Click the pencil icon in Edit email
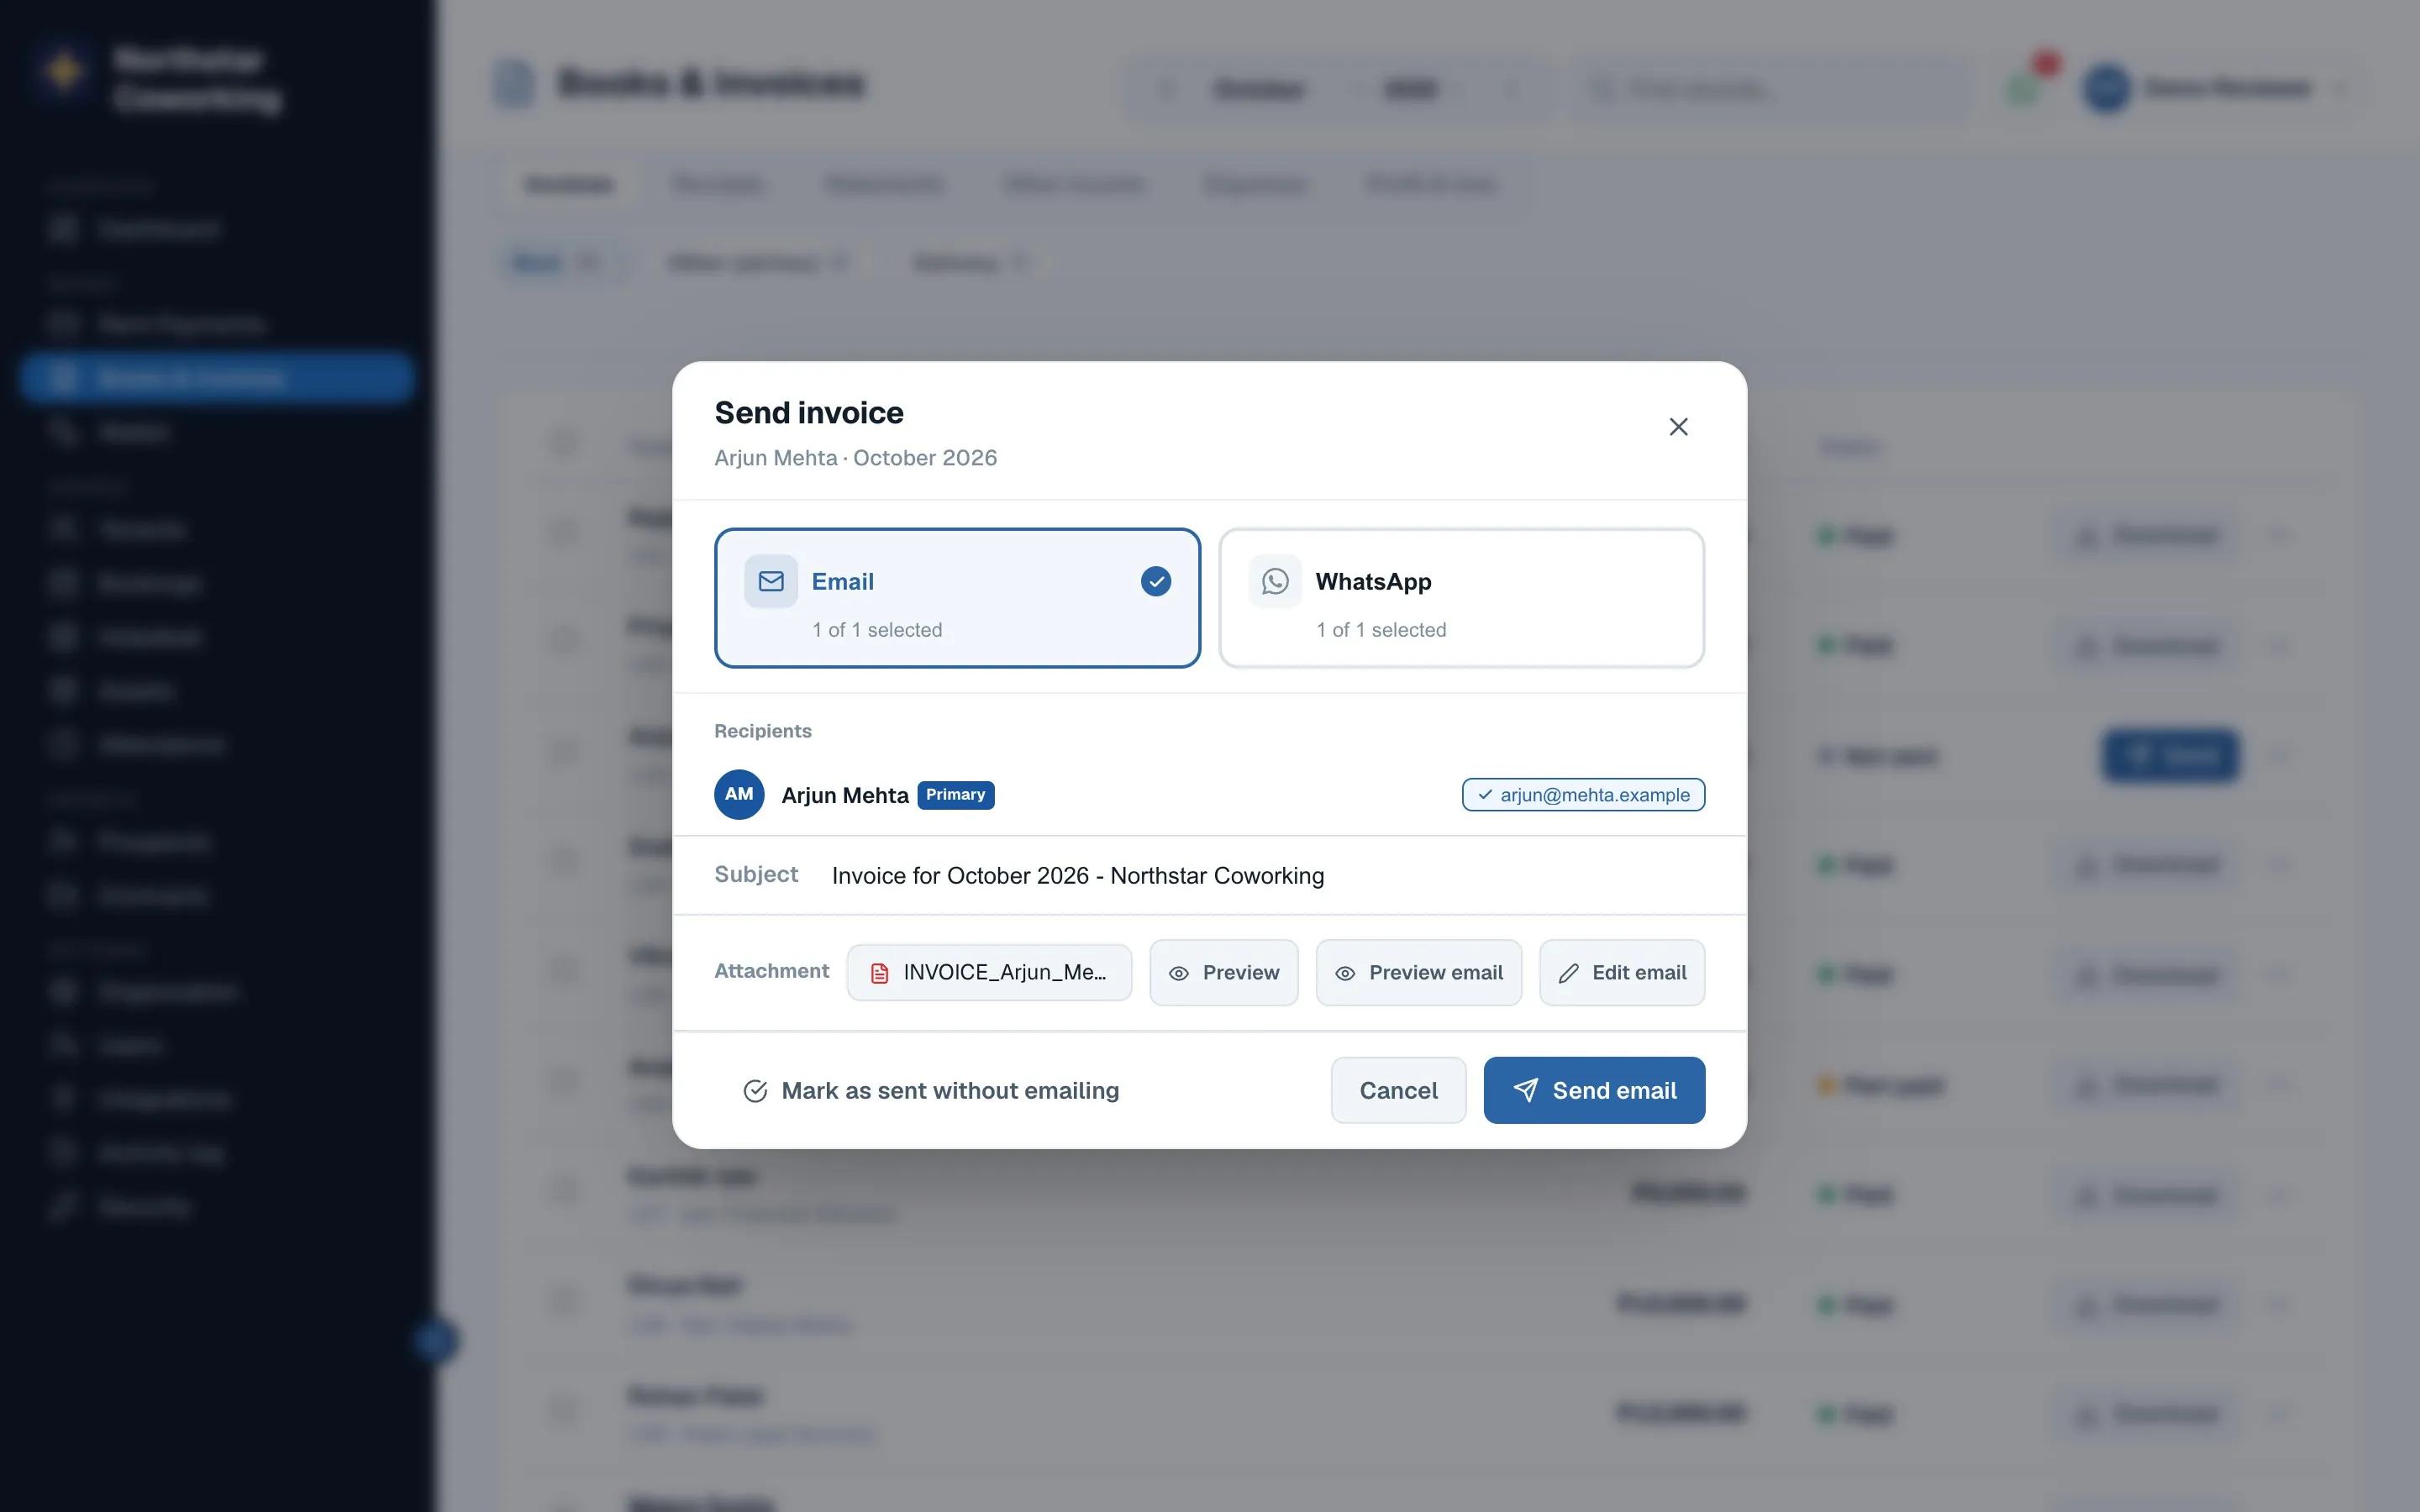This screenshot has height=1512, width=2420. tap(1568, 973)
